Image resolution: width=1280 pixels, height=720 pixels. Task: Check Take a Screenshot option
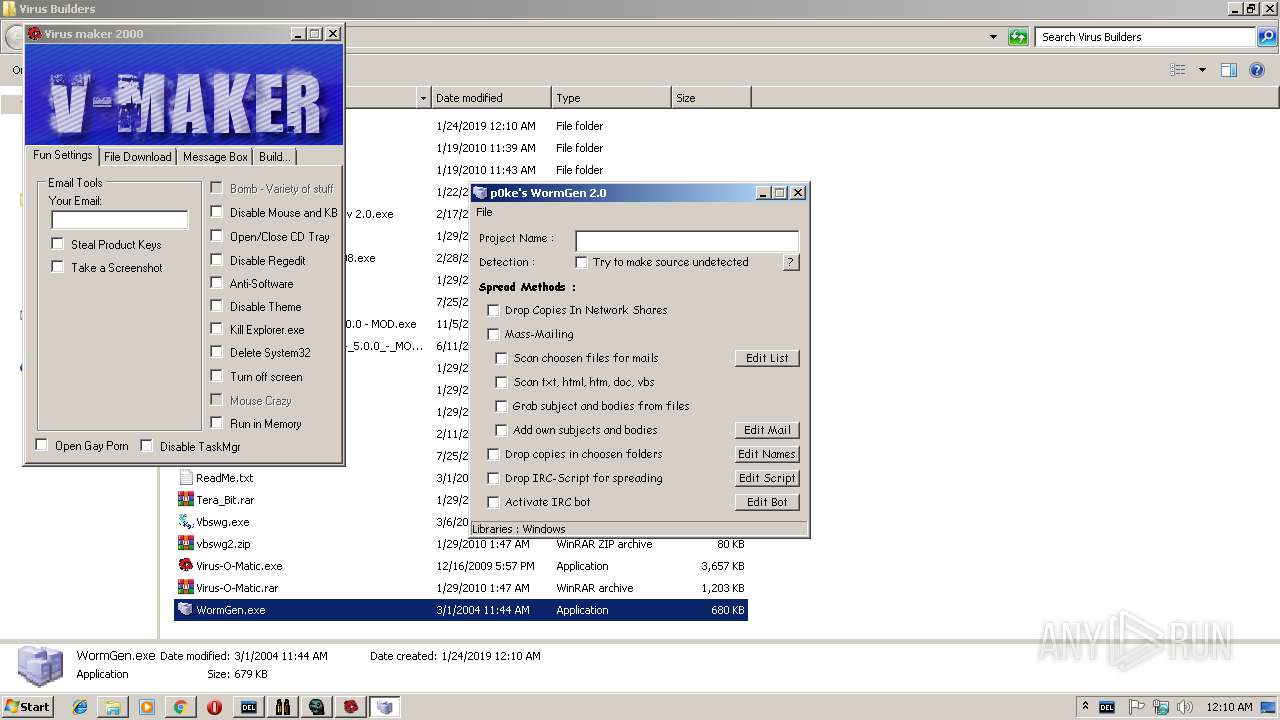(x=58, y=267)
